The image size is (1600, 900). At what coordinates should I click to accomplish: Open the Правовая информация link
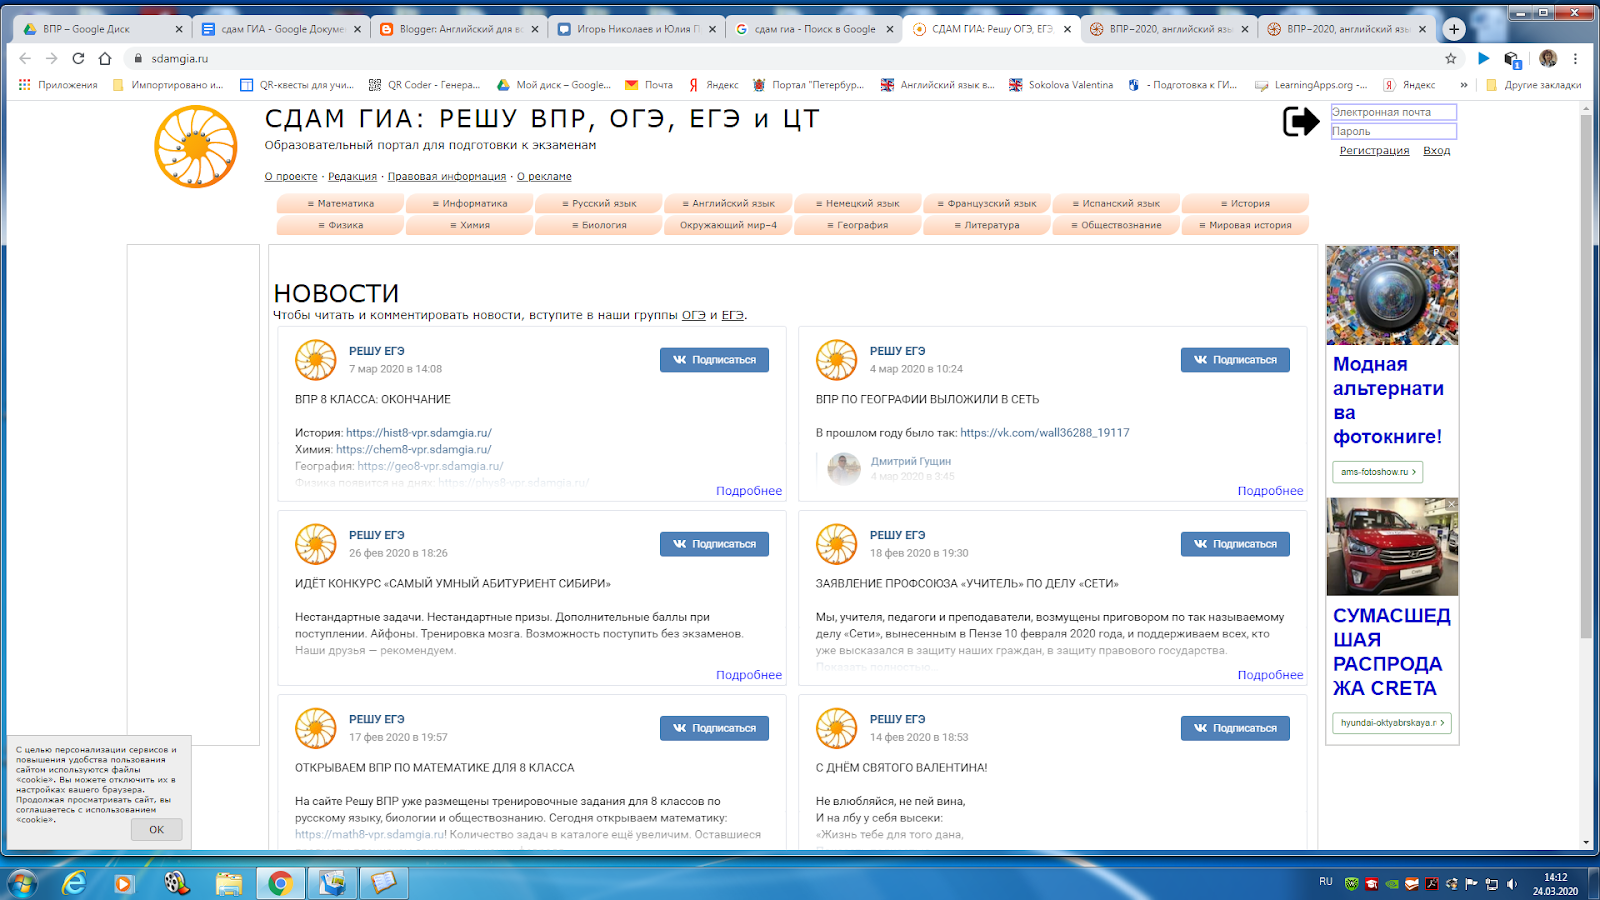point(447,177)
